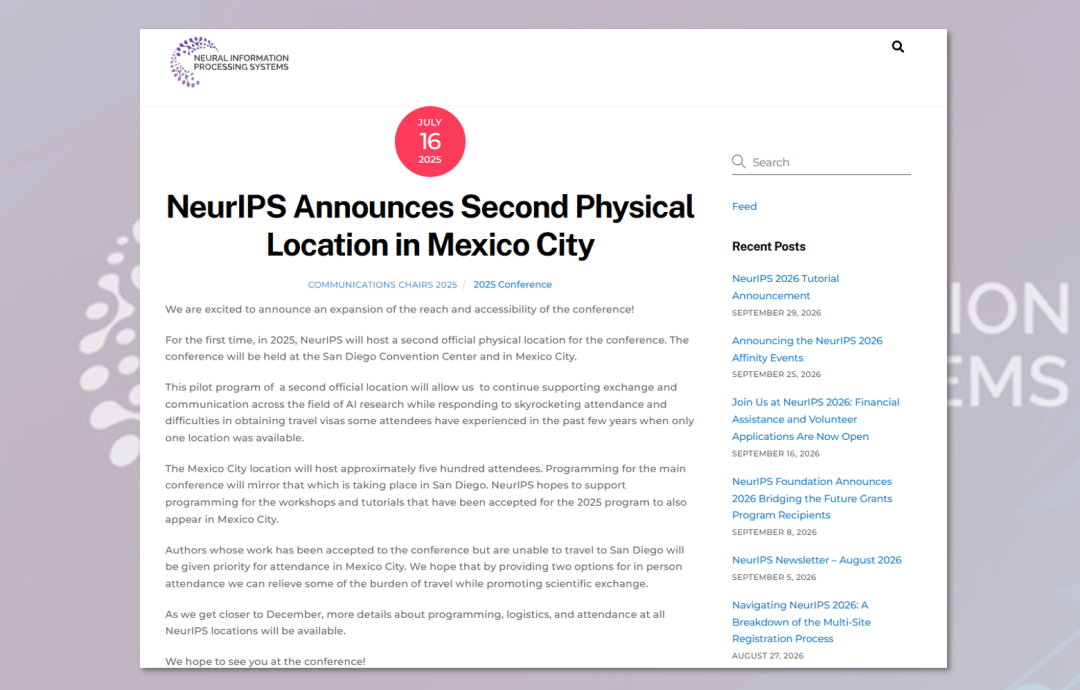Image resolution: width=1080 pixels, height=690 pixels.
Task: Open the Communications Chairs 2025 author link
Action: pos(382,285)
